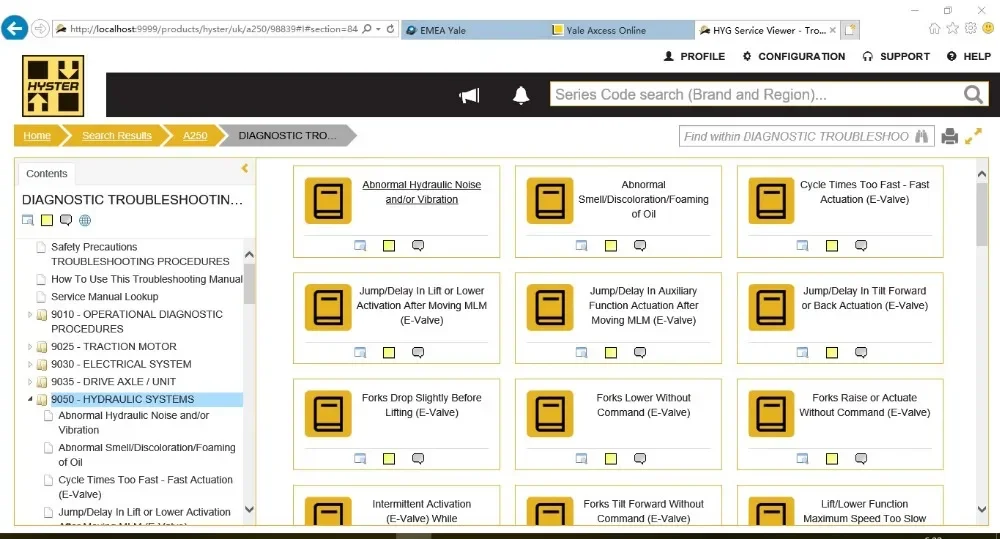Click globe icon under contents title
This screenshot has height=539, width=1000.
pos(85,220)
